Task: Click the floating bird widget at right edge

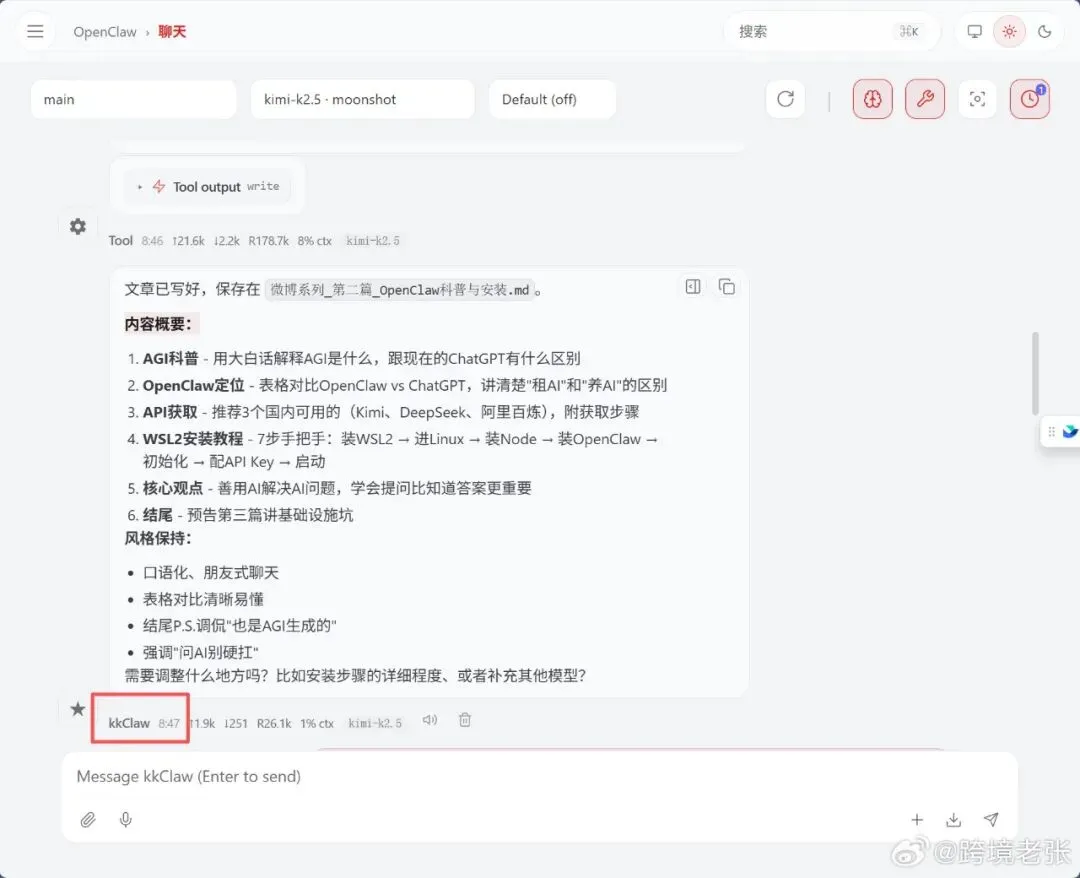Action: [x=1062, y=432]
